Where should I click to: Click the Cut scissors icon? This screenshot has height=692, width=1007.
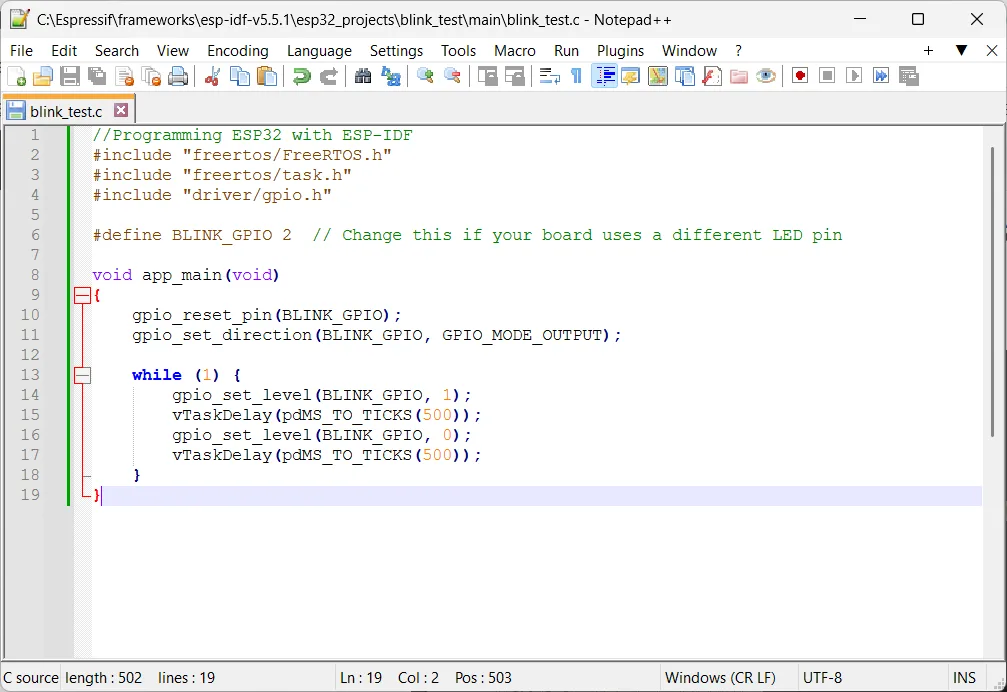(212, 76)
